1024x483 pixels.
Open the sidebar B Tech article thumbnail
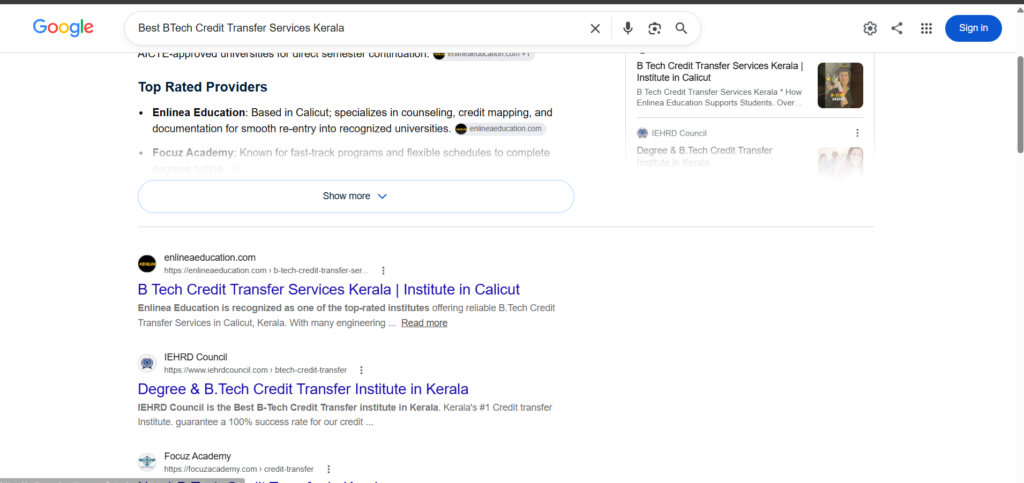[840, 86]
